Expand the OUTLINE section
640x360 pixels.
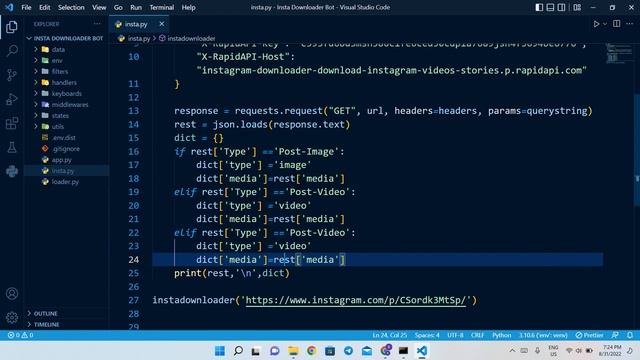click(67, 313)
